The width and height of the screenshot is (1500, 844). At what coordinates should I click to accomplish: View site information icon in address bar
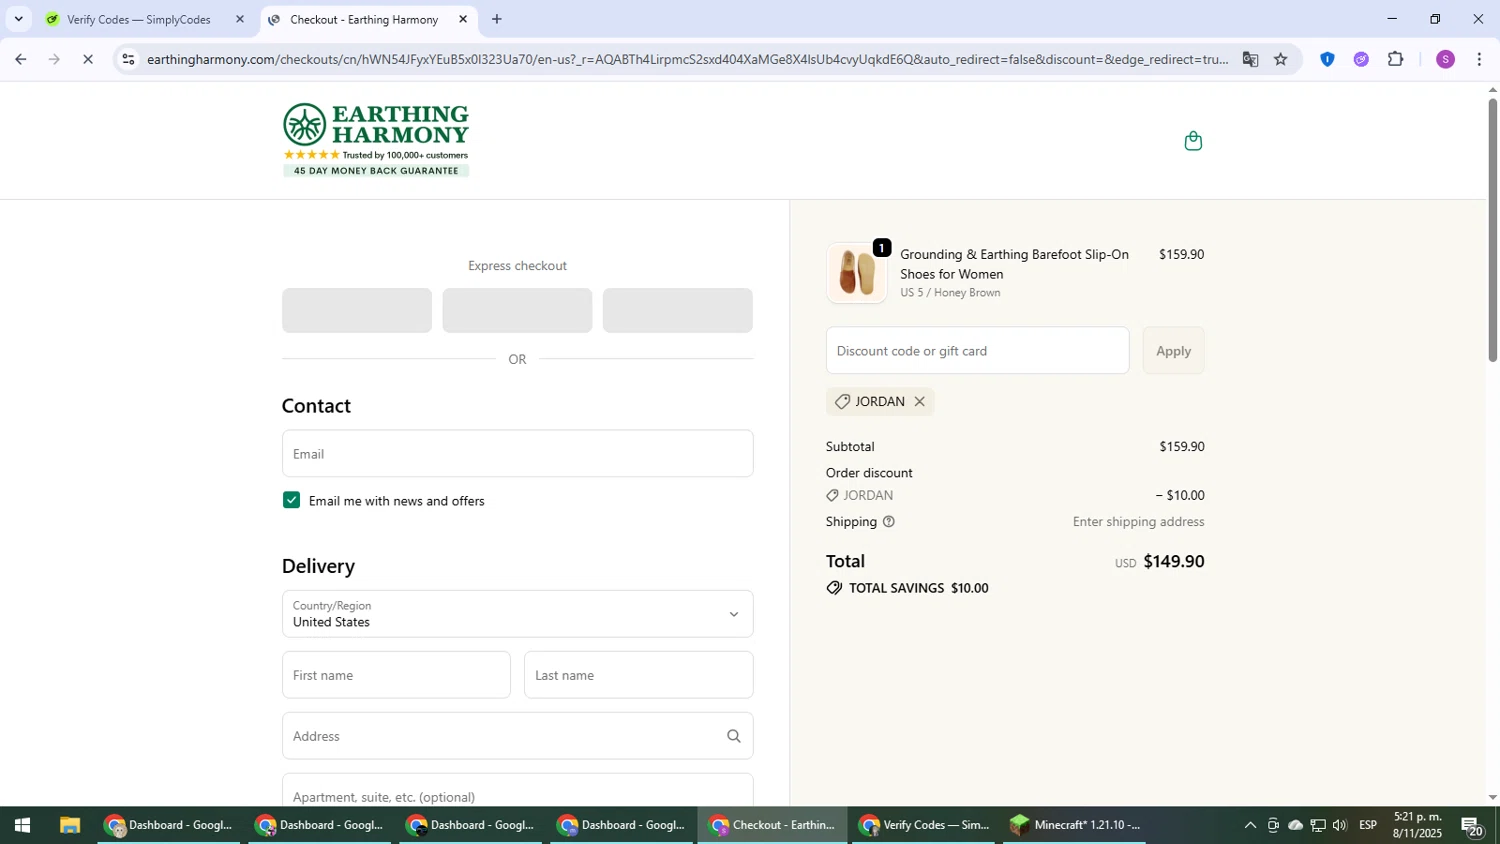pyautogui.click(x=127, y=59)
